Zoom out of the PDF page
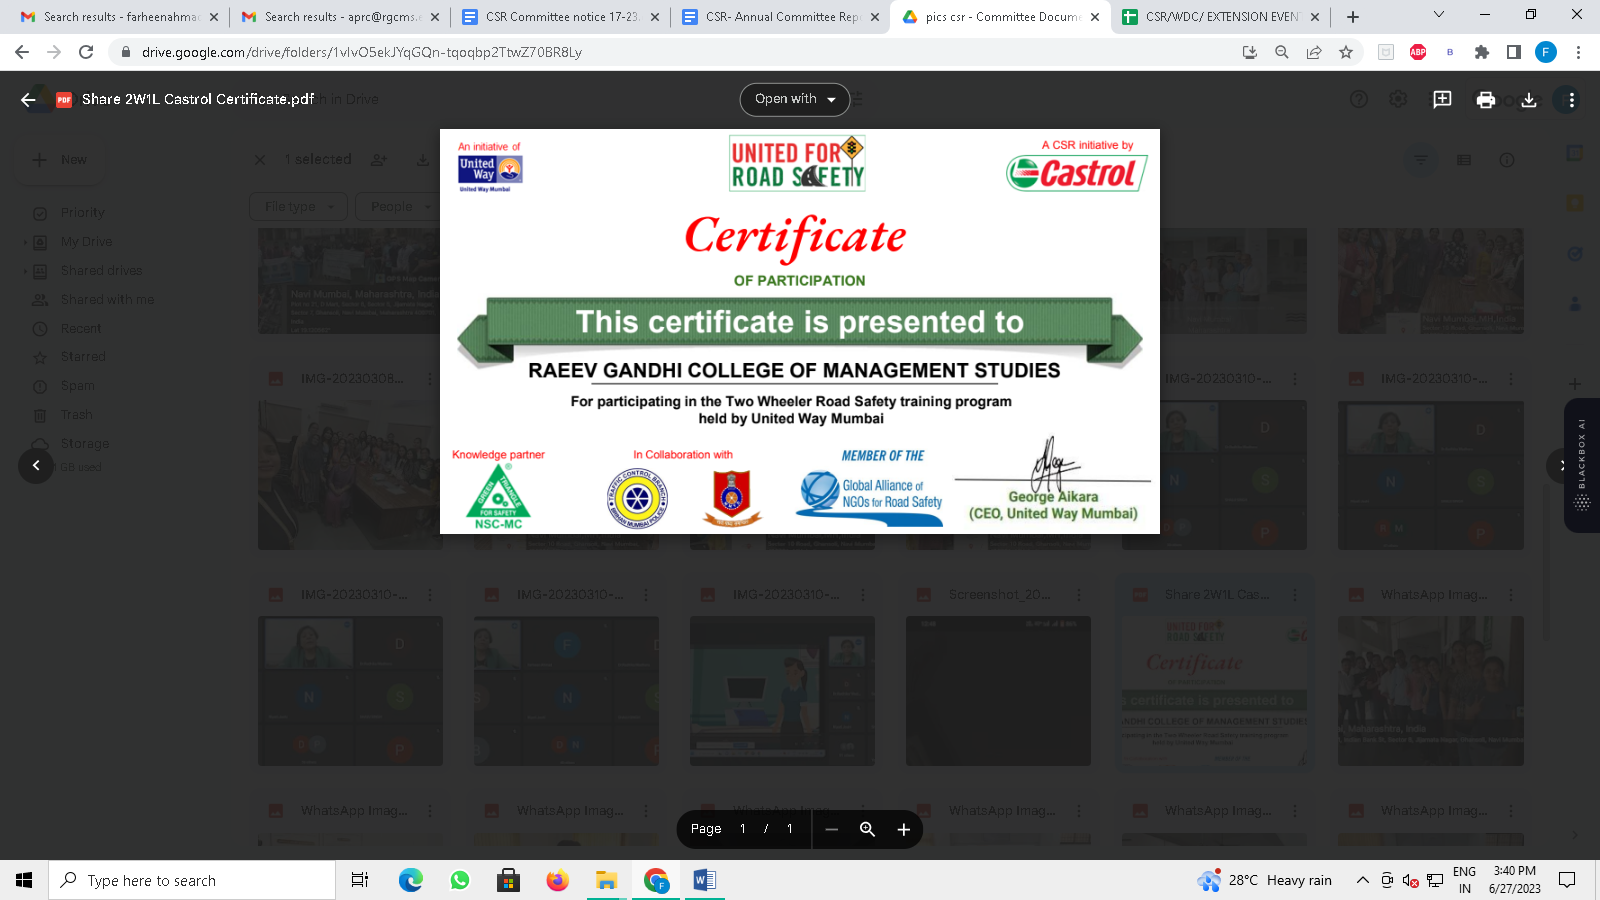 831,829
